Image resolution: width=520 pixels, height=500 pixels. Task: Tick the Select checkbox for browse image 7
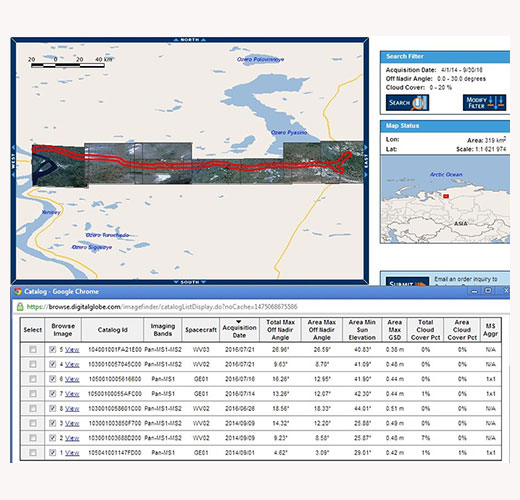[x=33, y=394]
